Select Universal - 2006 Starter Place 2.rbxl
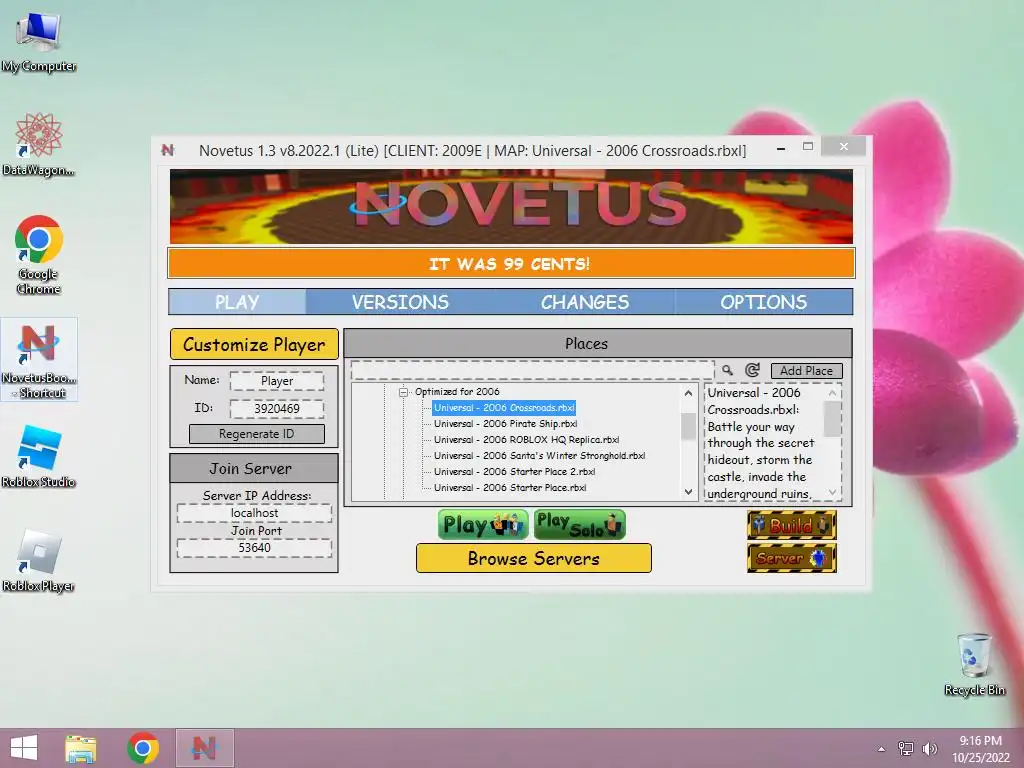Image resolution: width=1024 pixels, height=768 pixels. 515,472
